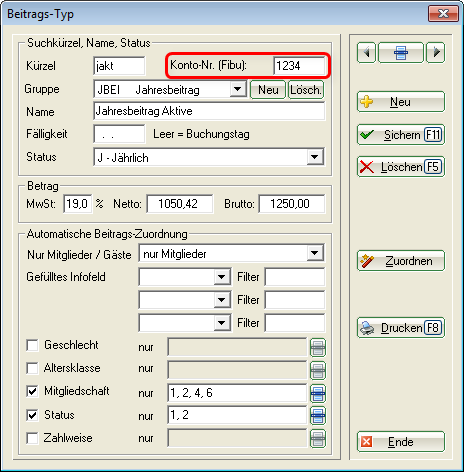Viewport: 464px width, 472px height.
Task: Open selection list for Status row
Action: (x=318, y=415)
